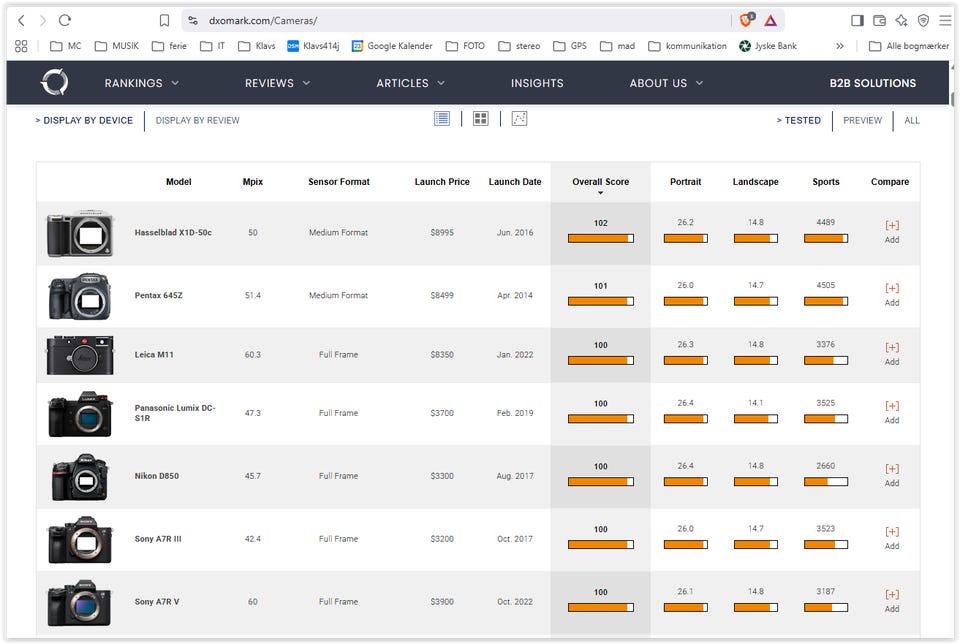Image resolution: width=960 pixels, height=644 pixels.
Task: Expand the ABOUT US menu
Action: pyautogui.click(x=666, y=83)
